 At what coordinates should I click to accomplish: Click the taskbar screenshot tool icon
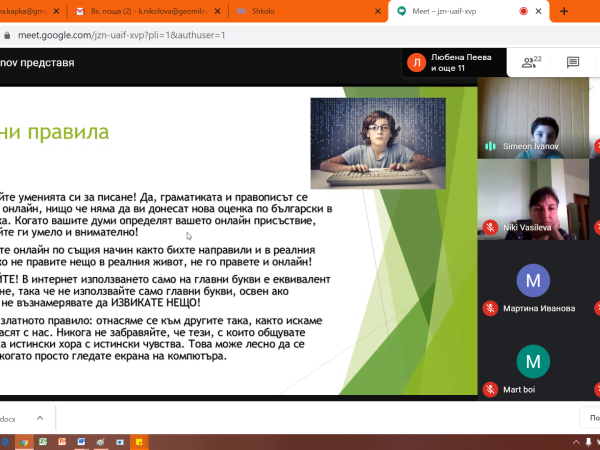coord(120,442)
